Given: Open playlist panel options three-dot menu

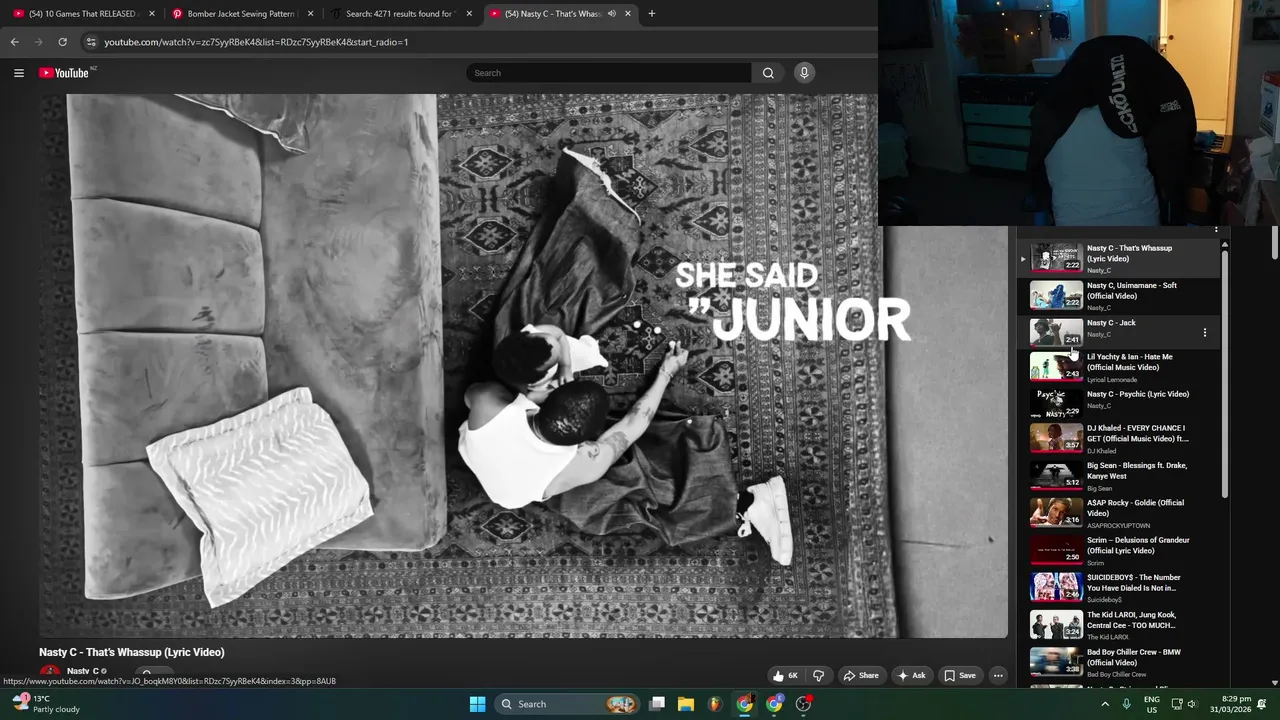Looking at the screenshot, I should click(1216, 230).
